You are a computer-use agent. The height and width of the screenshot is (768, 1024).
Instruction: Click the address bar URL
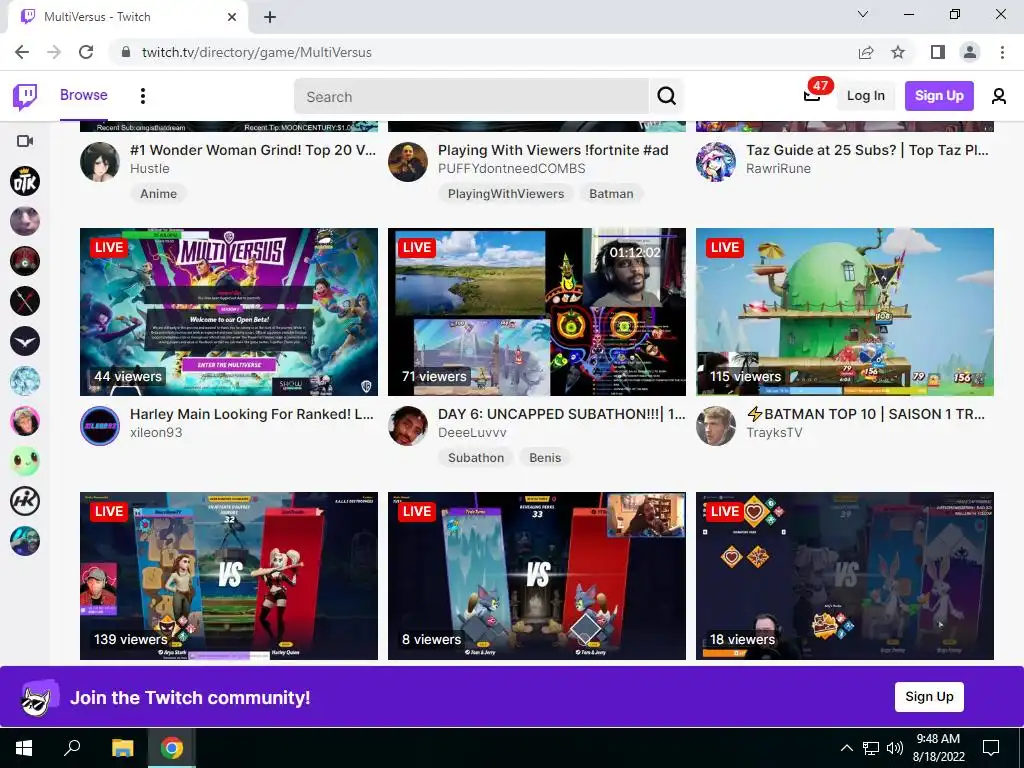tap(257, 52)
